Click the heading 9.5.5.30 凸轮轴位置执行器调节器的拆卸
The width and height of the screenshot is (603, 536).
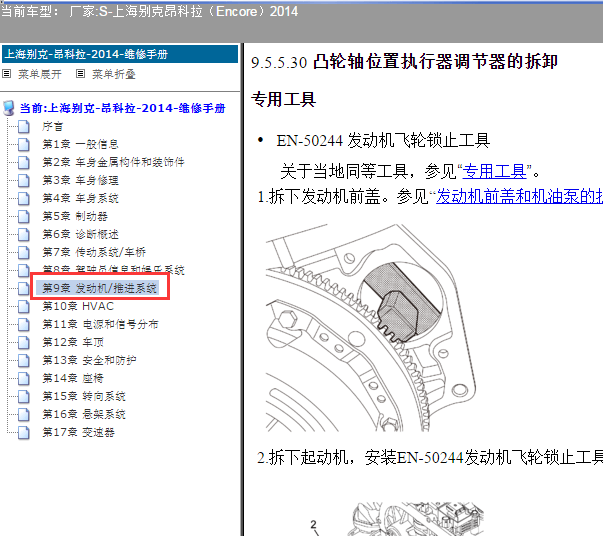pos(404,62)
